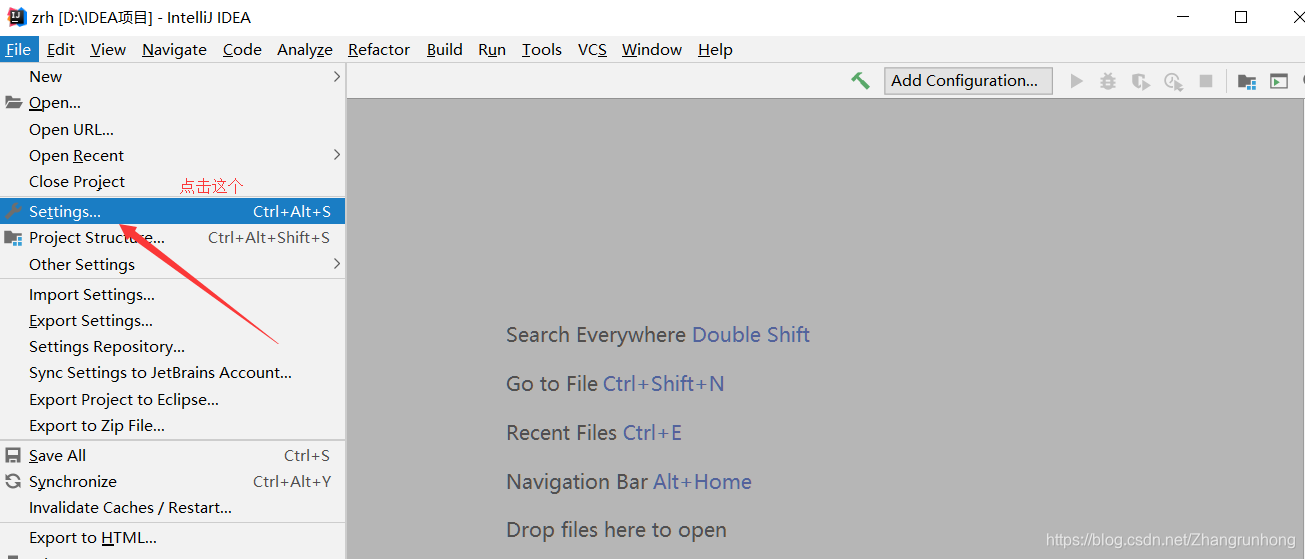Open the Window menu
Viewport: 1305px width, 559px height.
(x=652, y=49)
